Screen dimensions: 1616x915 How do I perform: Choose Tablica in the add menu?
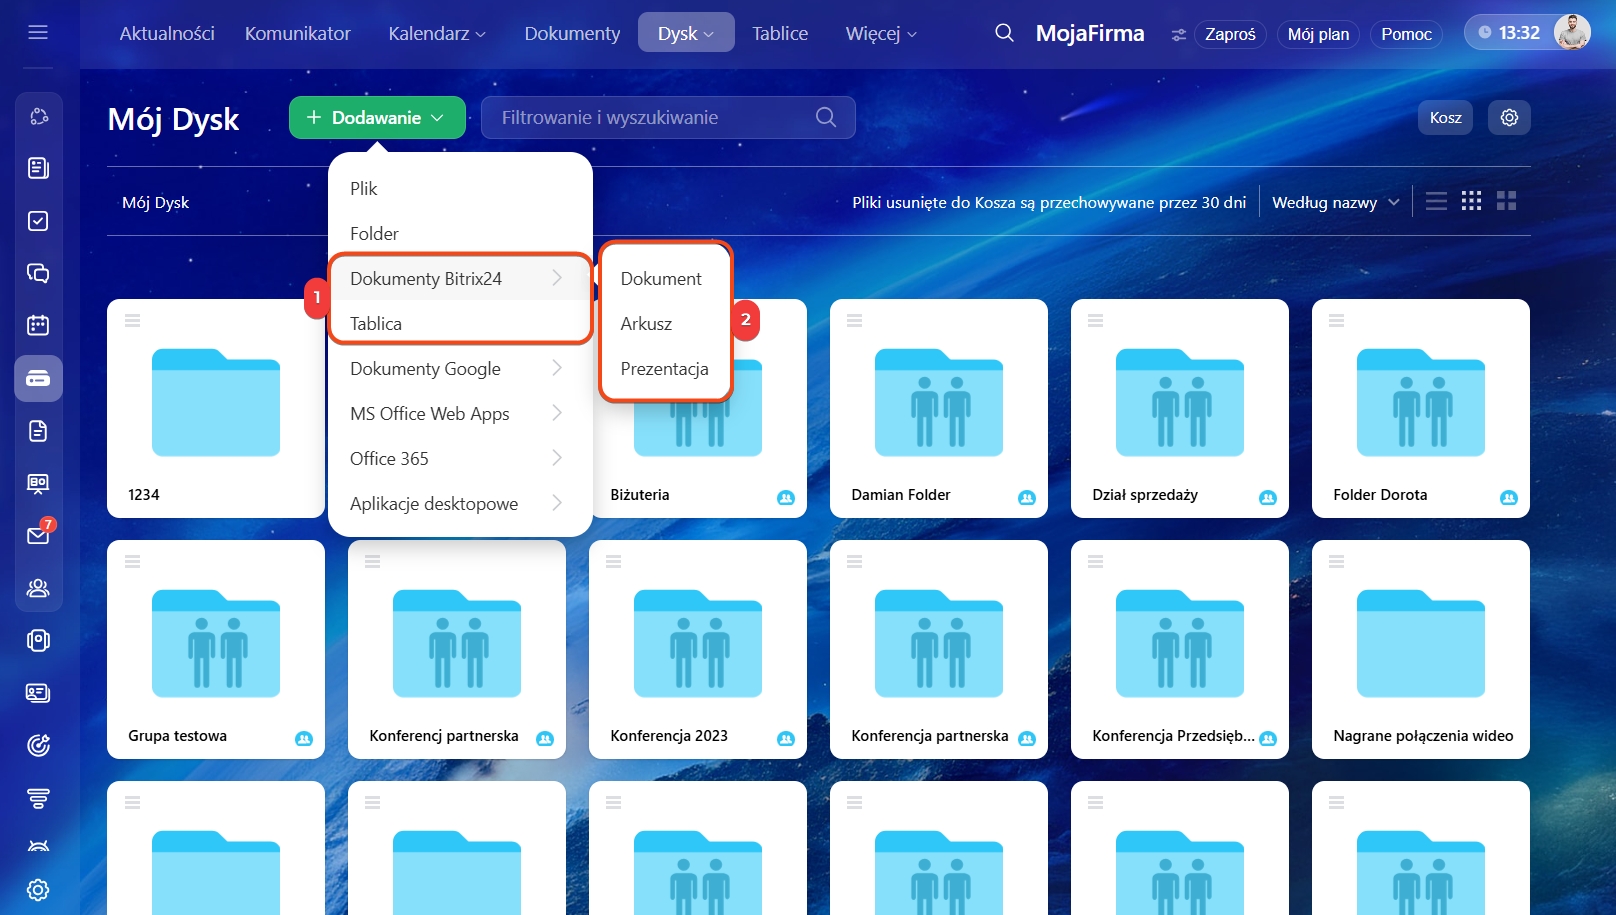click(376, 323)
